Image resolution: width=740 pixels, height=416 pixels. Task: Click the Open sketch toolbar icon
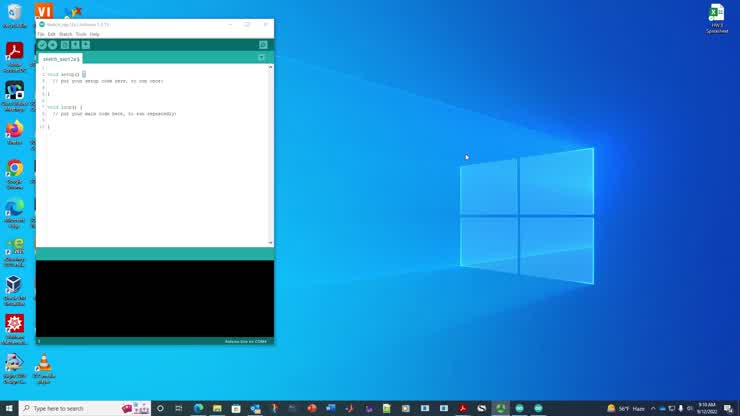click(75, 45)
